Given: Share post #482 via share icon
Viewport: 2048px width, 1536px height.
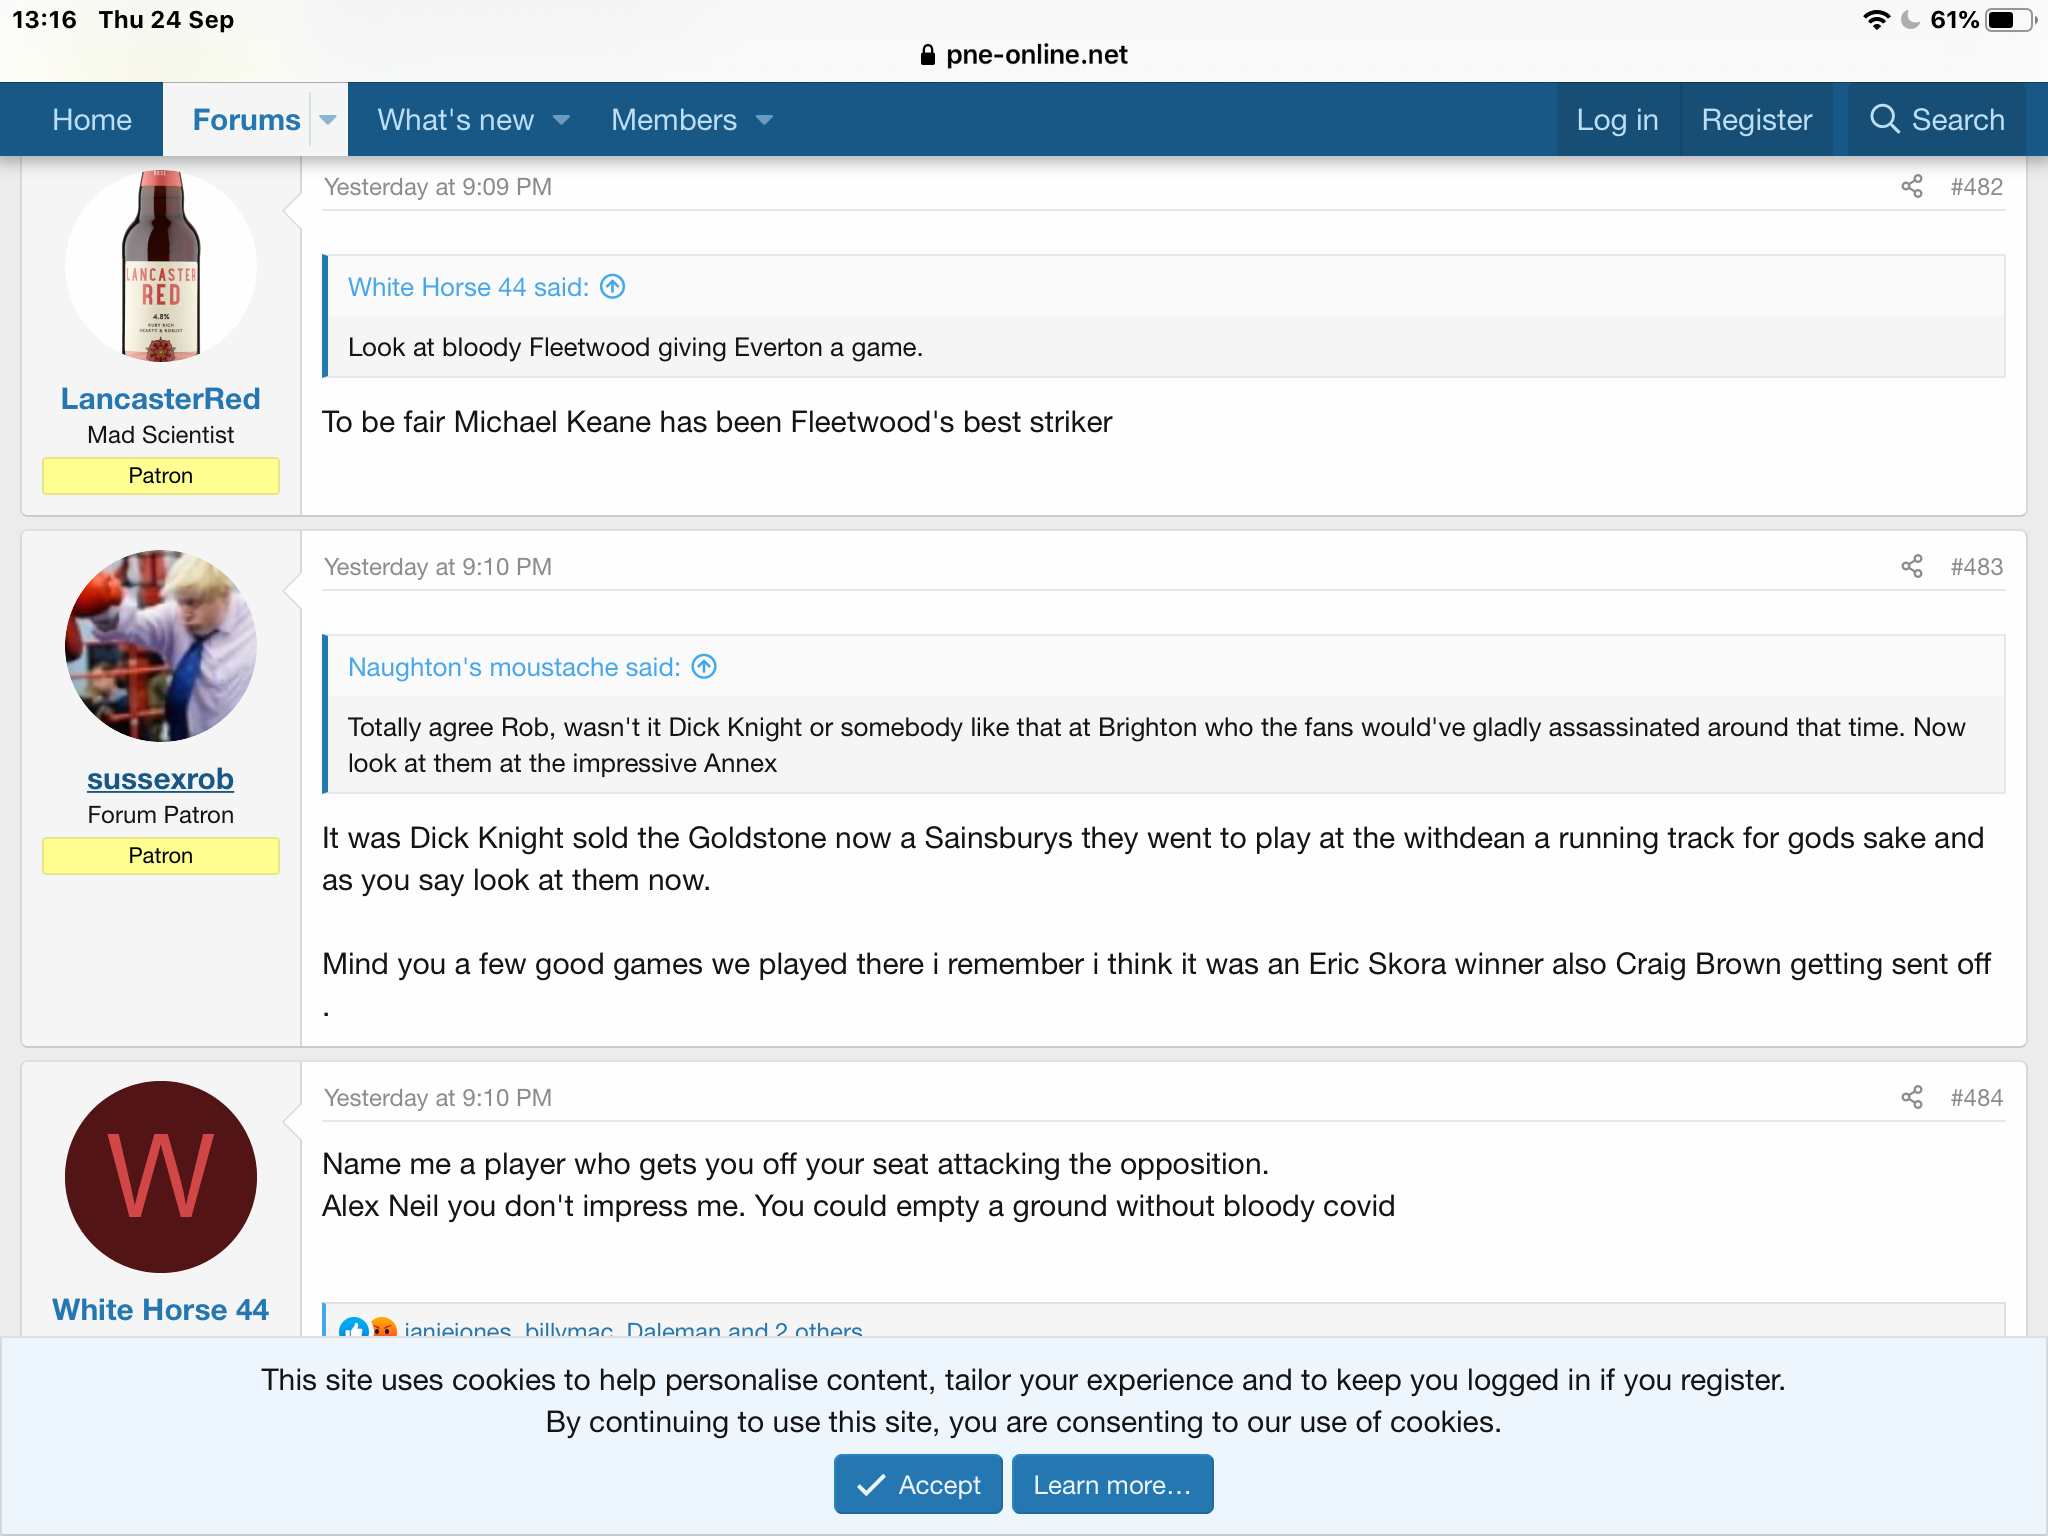Looking at the screenshot, I should click(1912, 187).
